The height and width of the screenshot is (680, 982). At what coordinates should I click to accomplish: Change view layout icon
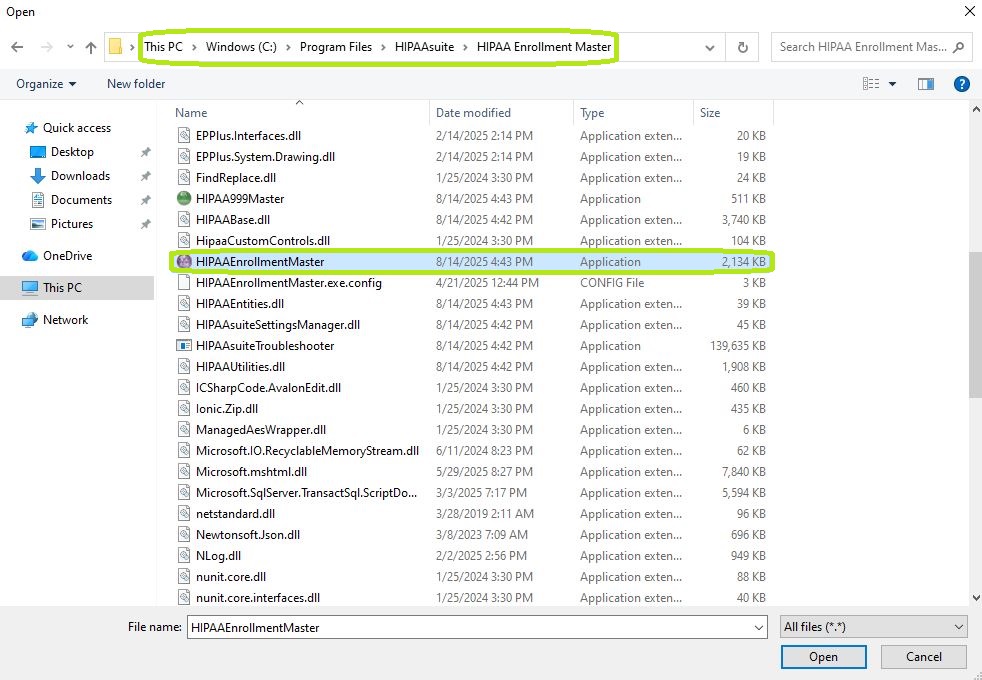(871, 84)
